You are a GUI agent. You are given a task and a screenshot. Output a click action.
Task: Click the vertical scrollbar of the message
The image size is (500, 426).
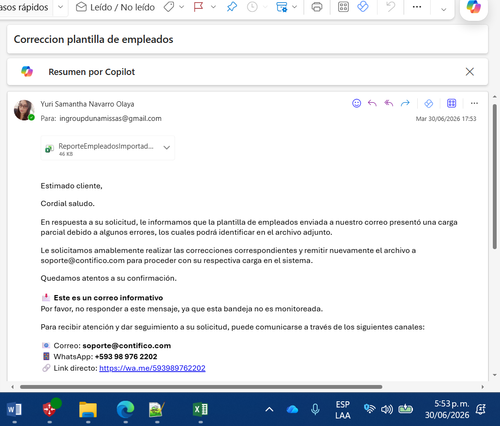[495, 177]
